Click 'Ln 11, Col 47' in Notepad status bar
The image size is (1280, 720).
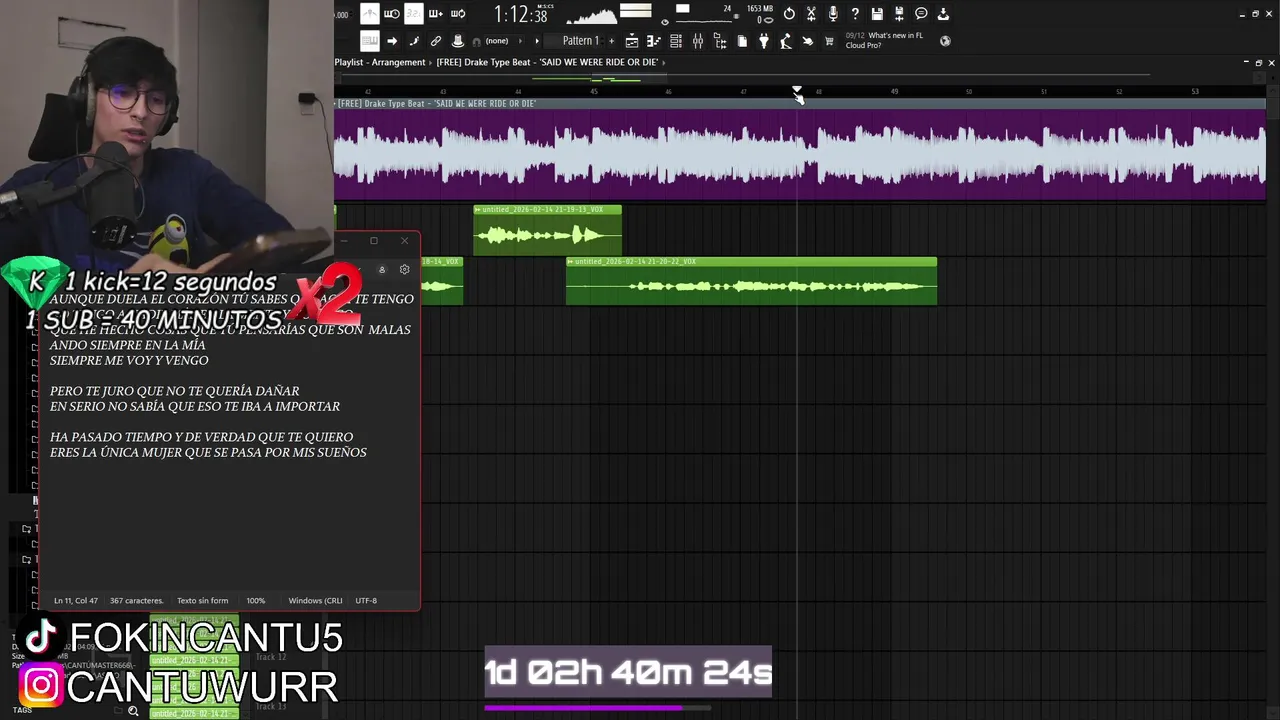76,601
